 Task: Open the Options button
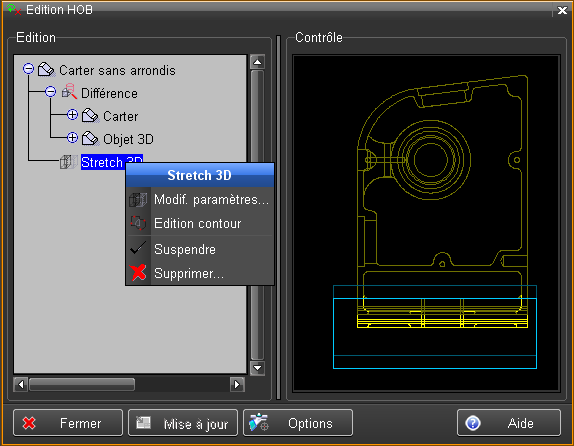coord(298,423)
